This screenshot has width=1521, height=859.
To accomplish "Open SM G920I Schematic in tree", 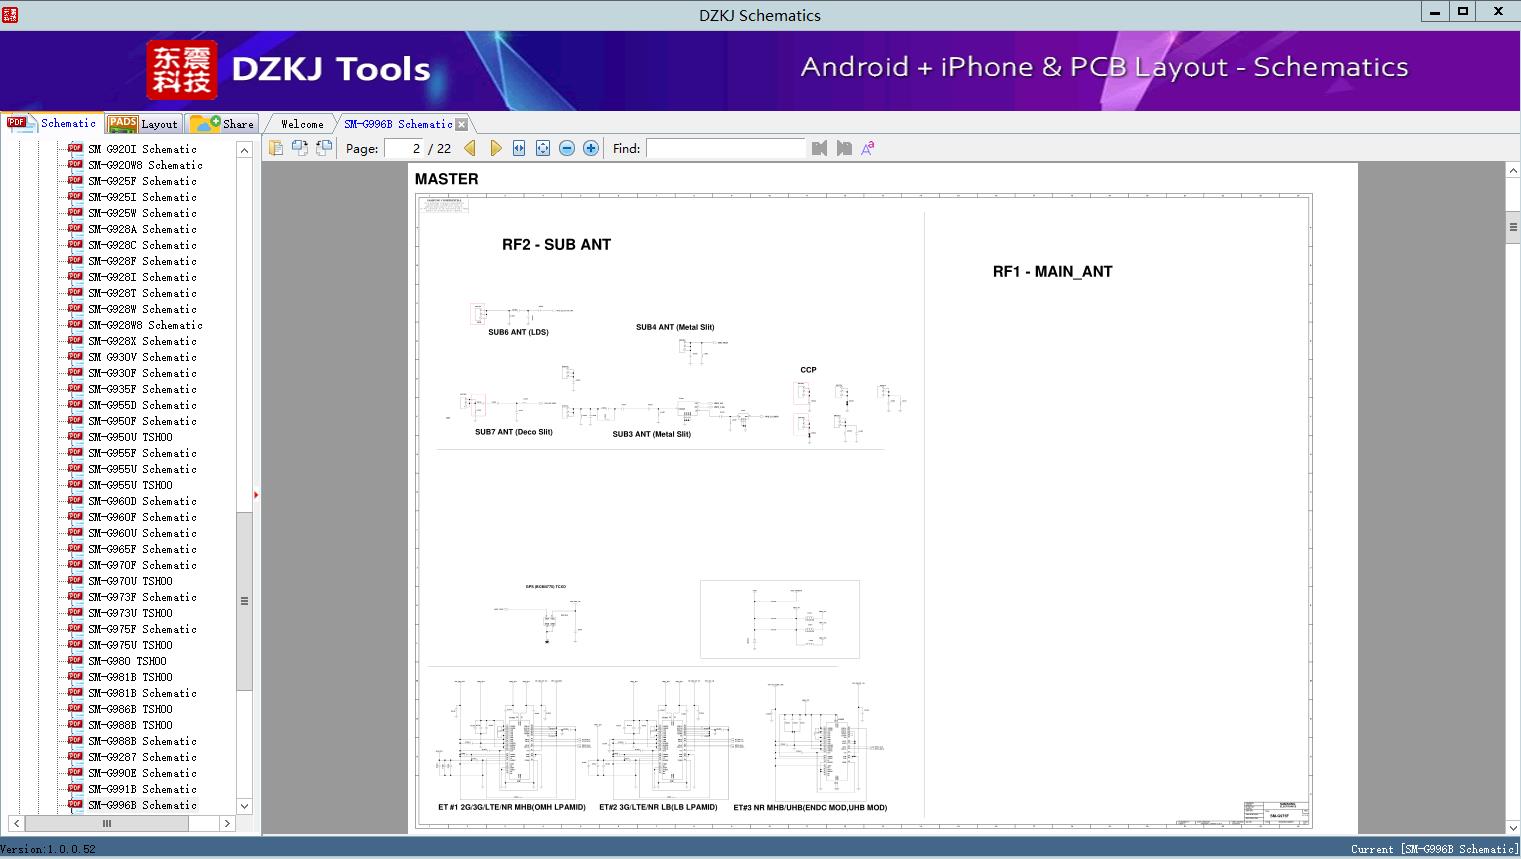I will pos(142,149).
